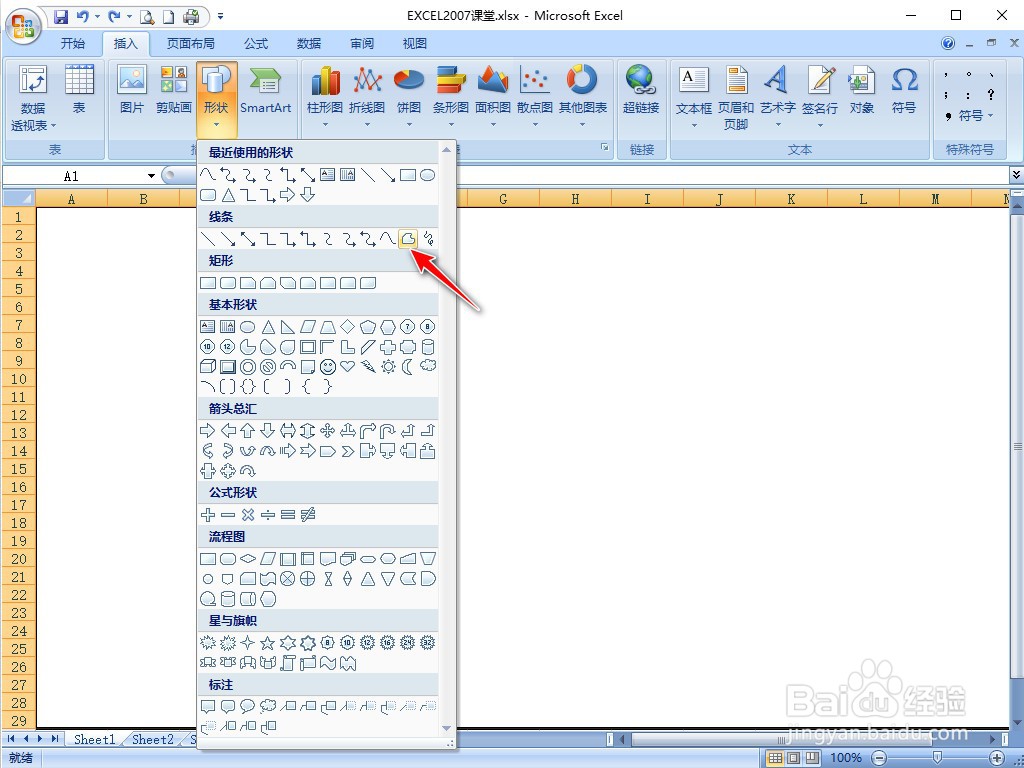1024x768 pixels.
Task: Open the Column chart dropdown
Action: click(x=325, y=97)
